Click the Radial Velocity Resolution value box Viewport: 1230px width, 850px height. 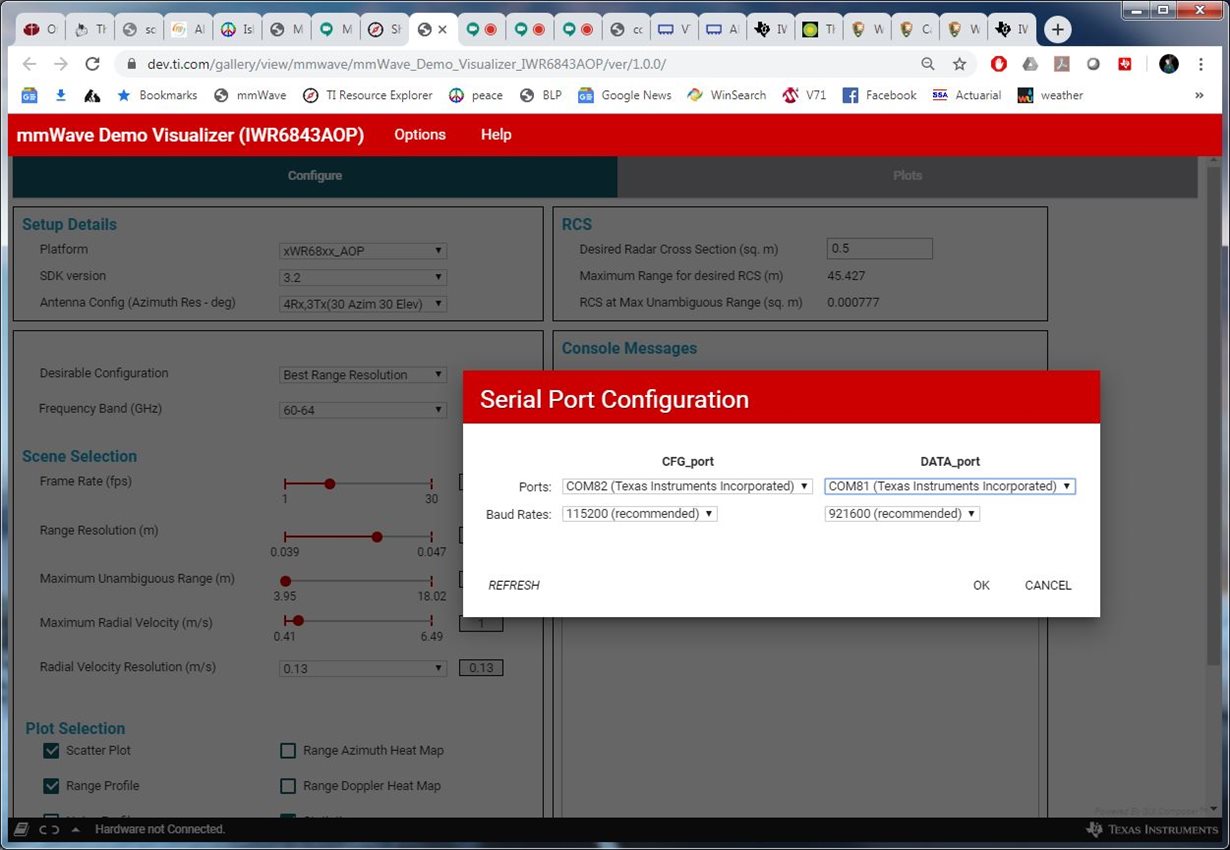pos(481,668)
